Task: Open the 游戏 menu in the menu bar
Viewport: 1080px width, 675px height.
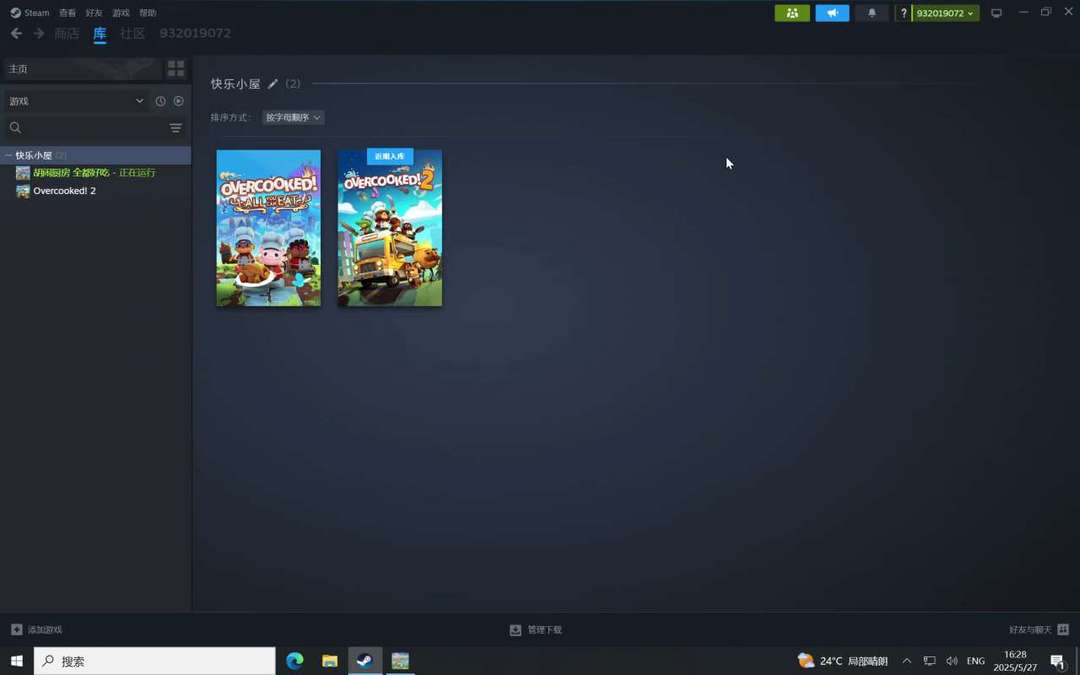Action: pos(121,12)
